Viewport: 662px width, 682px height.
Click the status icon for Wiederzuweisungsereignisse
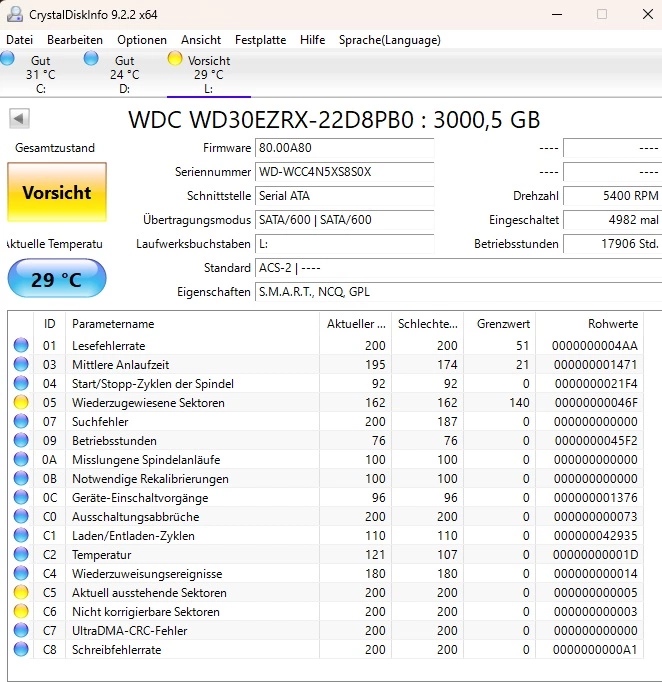tap(21, 574)
